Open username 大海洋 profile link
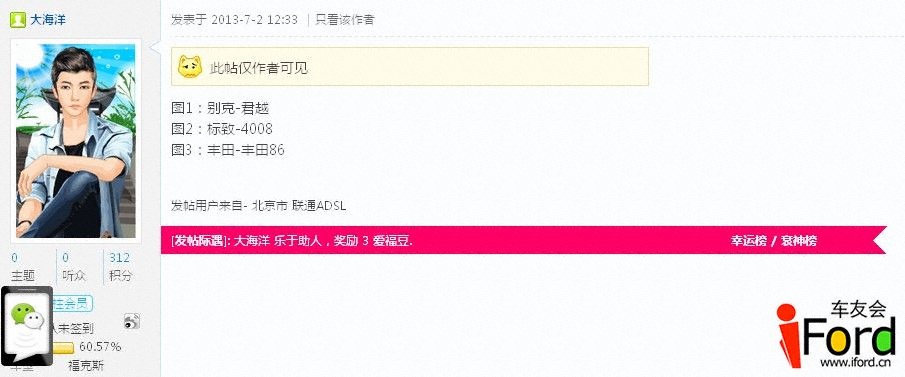 48,20
